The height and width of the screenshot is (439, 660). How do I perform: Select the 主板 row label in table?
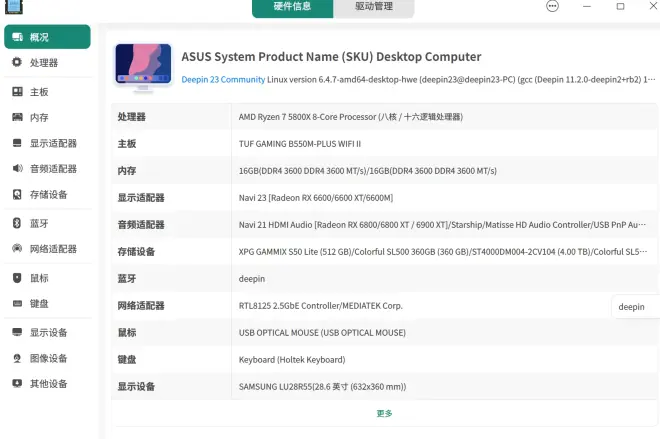127,144
